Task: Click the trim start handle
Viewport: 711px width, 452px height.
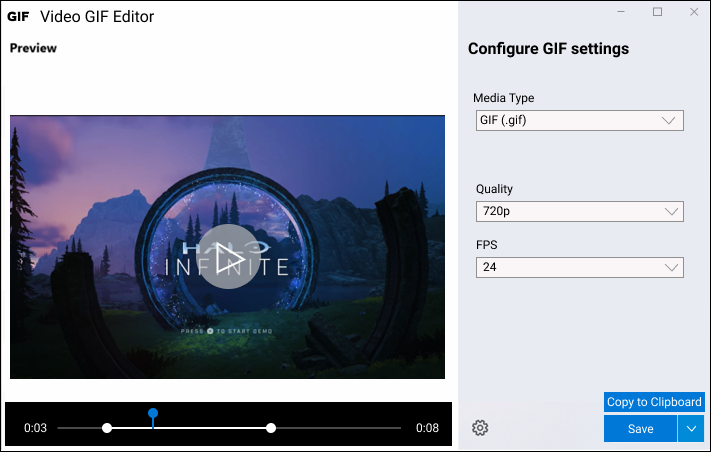Action: click(x=107, y=428)
